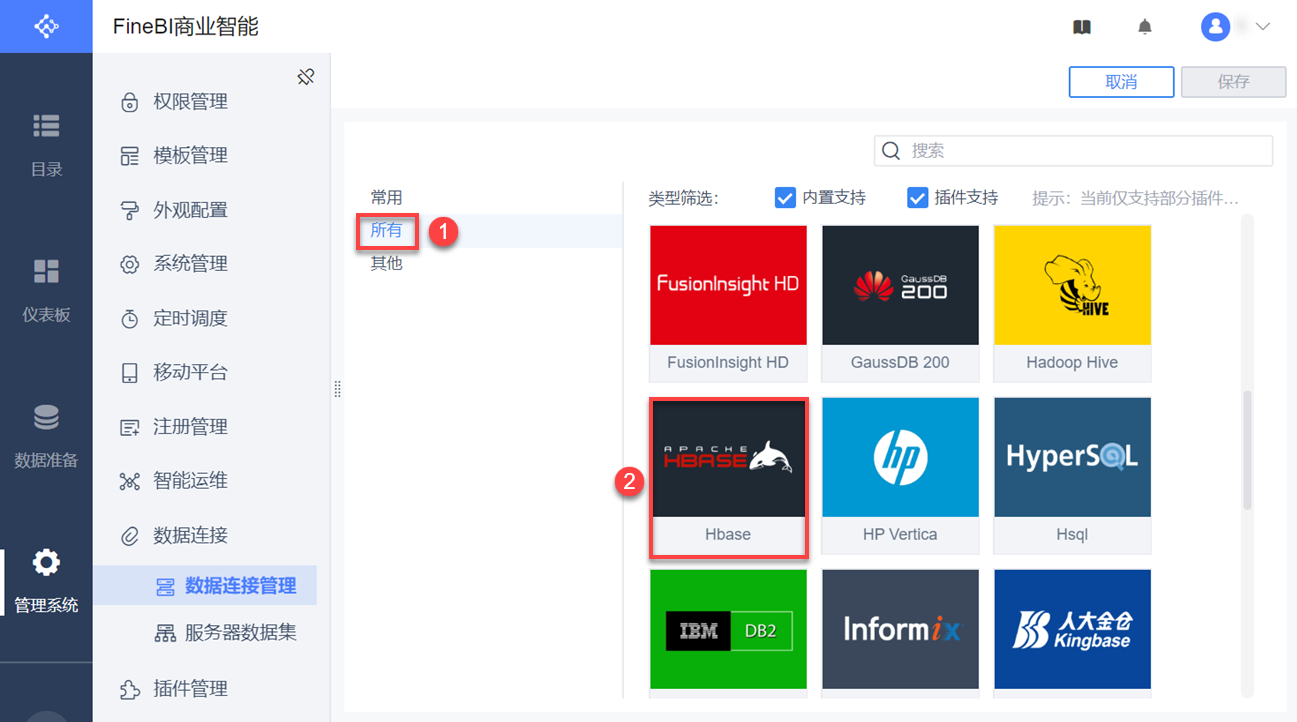Image resolution: width=1297 pixels, height=722 pixels.
Task: Switch to the 其他 category tab
Action: 387,263
